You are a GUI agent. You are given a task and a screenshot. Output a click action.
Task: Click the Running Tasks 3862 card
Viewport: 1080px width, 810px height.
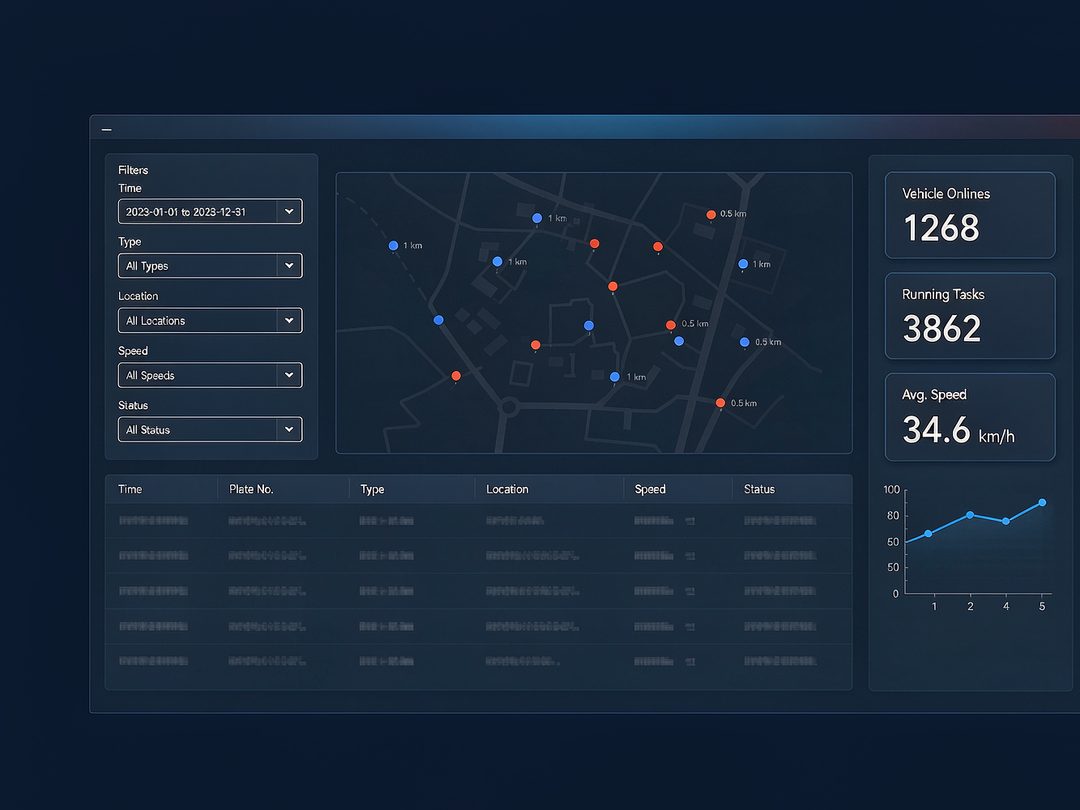[970, 316]
